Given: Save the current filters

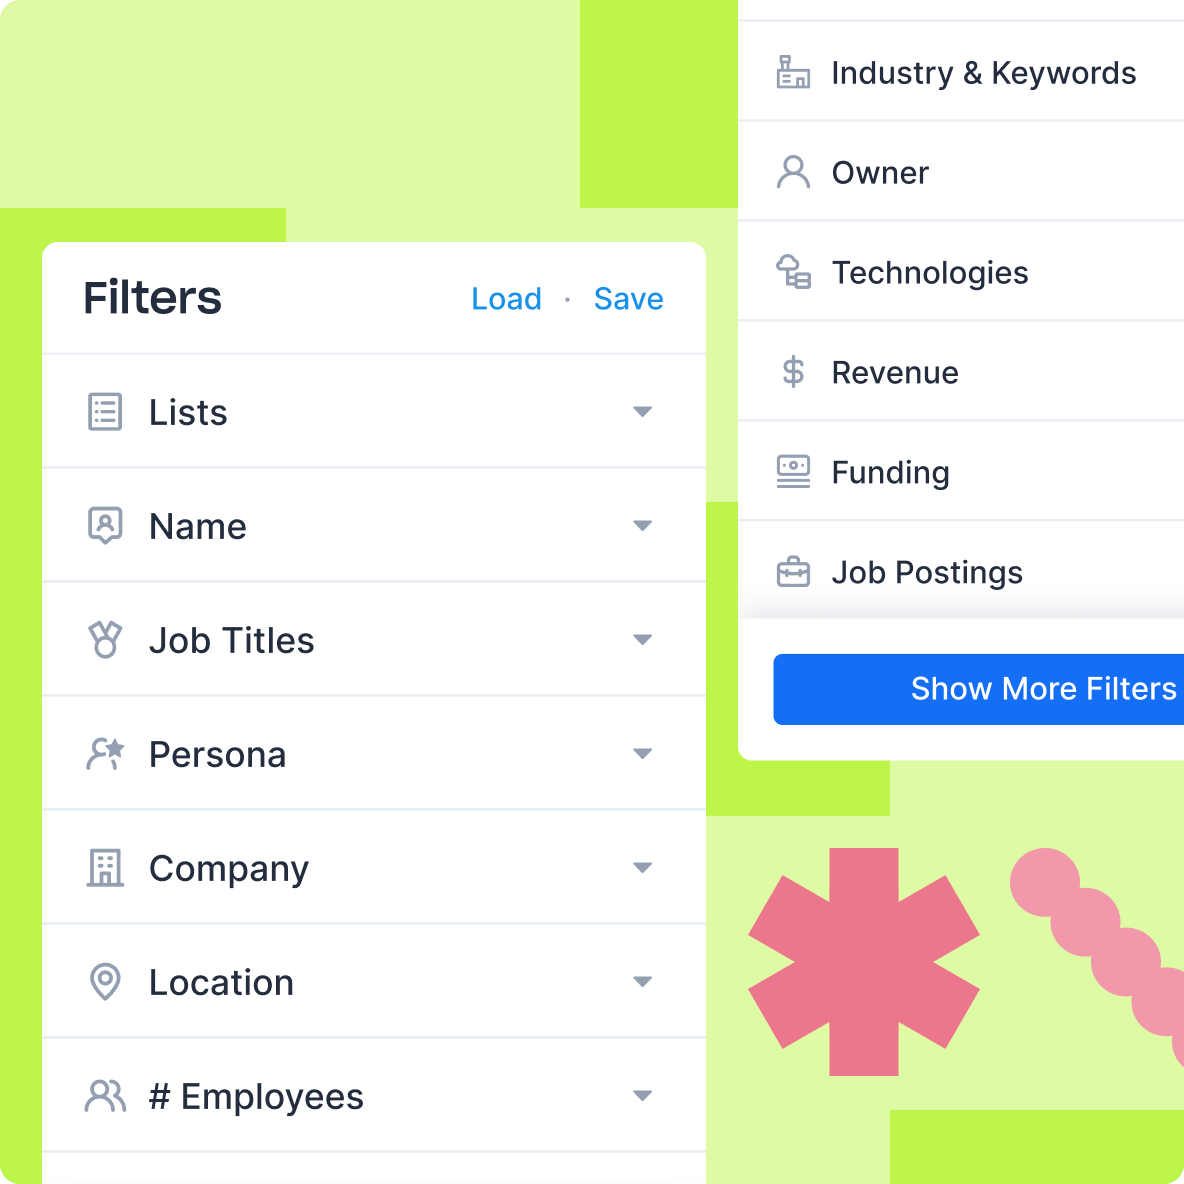Looking at the screenshot, I should [628, 298].
